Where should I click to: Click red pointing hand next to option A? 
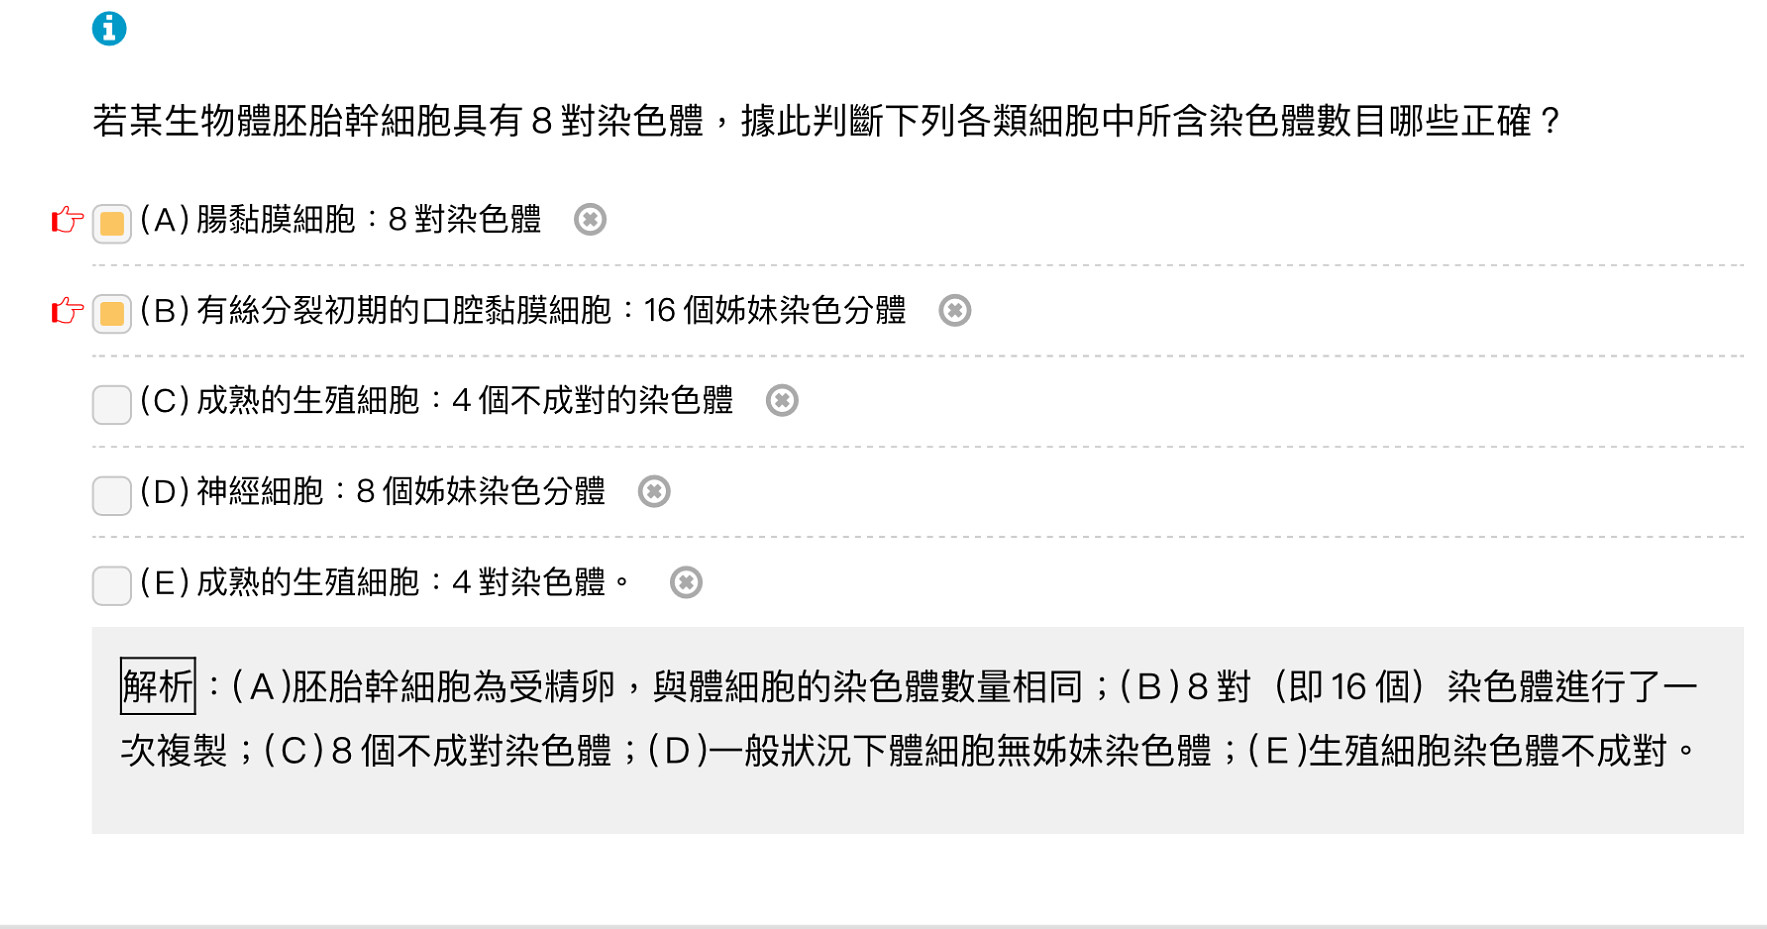[67, 219]
